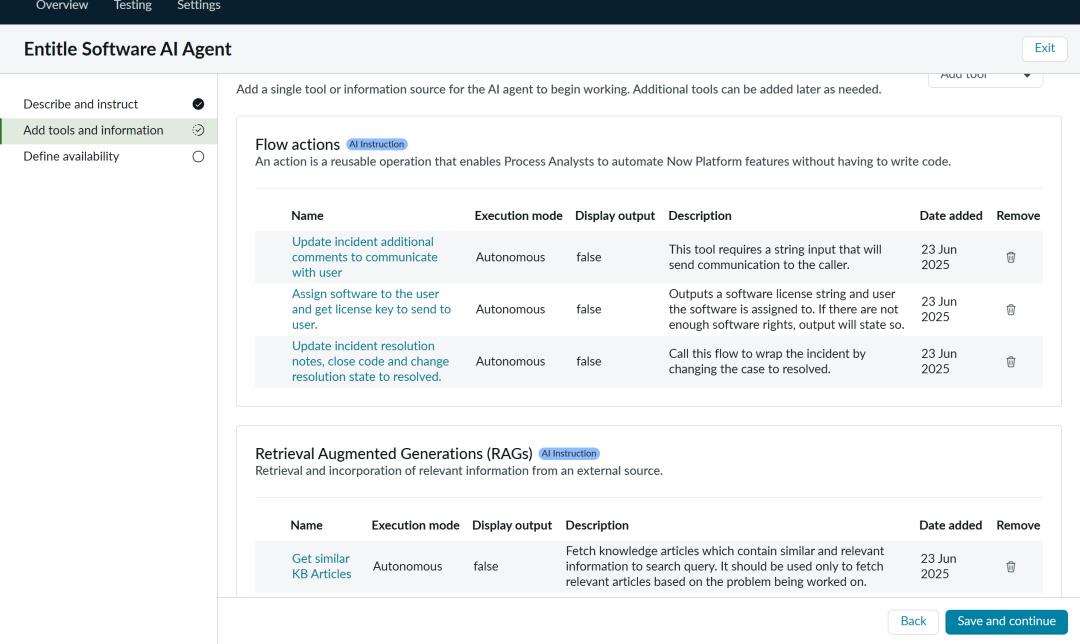
Task: Open the Add tool dropdown
Action: pos(986,77)
